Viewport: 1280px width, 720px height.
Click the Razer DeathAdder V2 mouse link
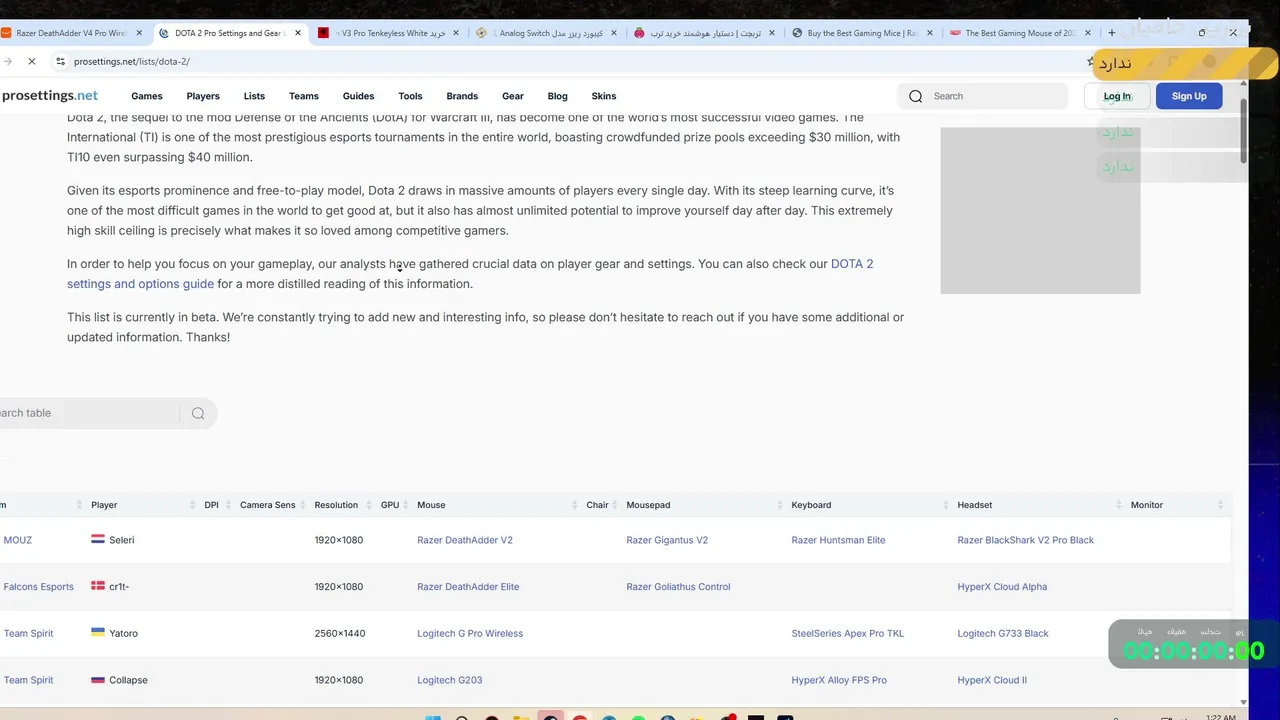[x=465, y=540]
